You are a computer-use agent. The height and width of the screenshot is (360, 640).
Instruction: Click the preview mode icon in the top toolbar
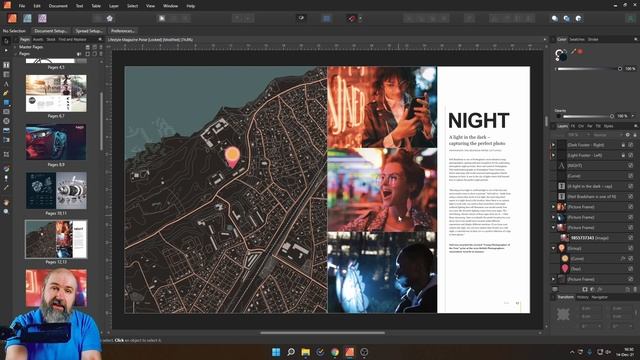tap(301, 18)
